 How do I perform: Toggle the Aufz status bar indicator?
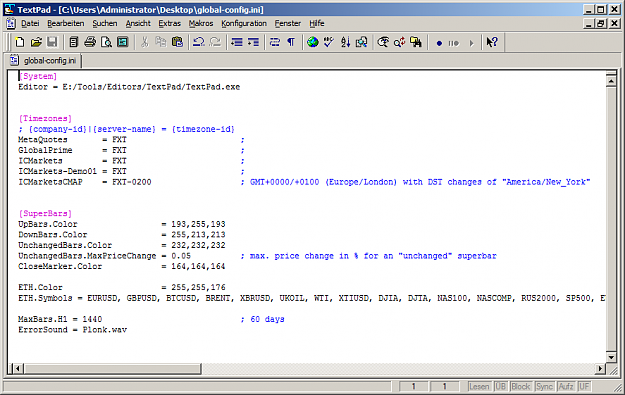pos(566,386)
